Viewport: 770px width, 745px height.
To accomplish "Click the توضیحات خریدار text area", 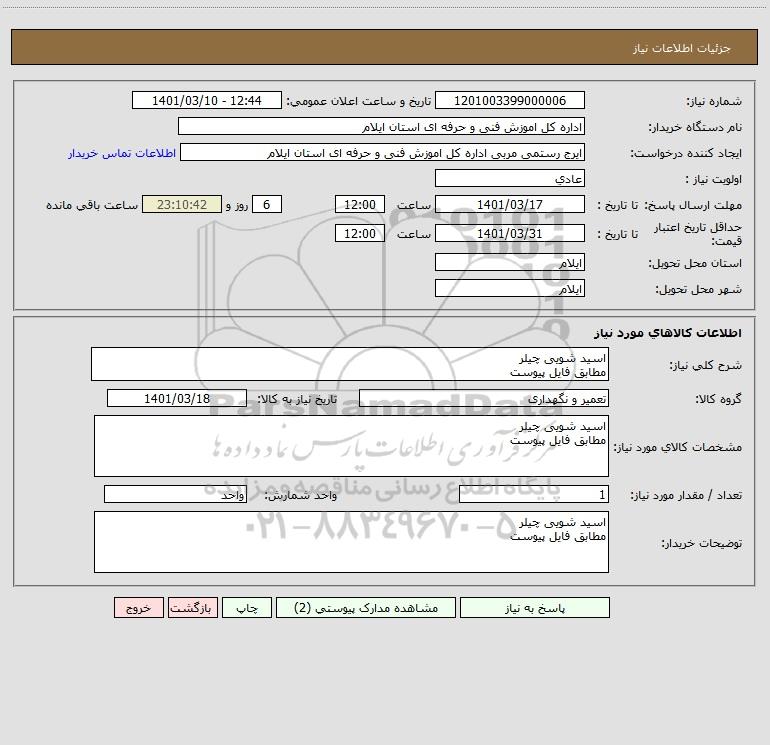I will coord(351,542).
